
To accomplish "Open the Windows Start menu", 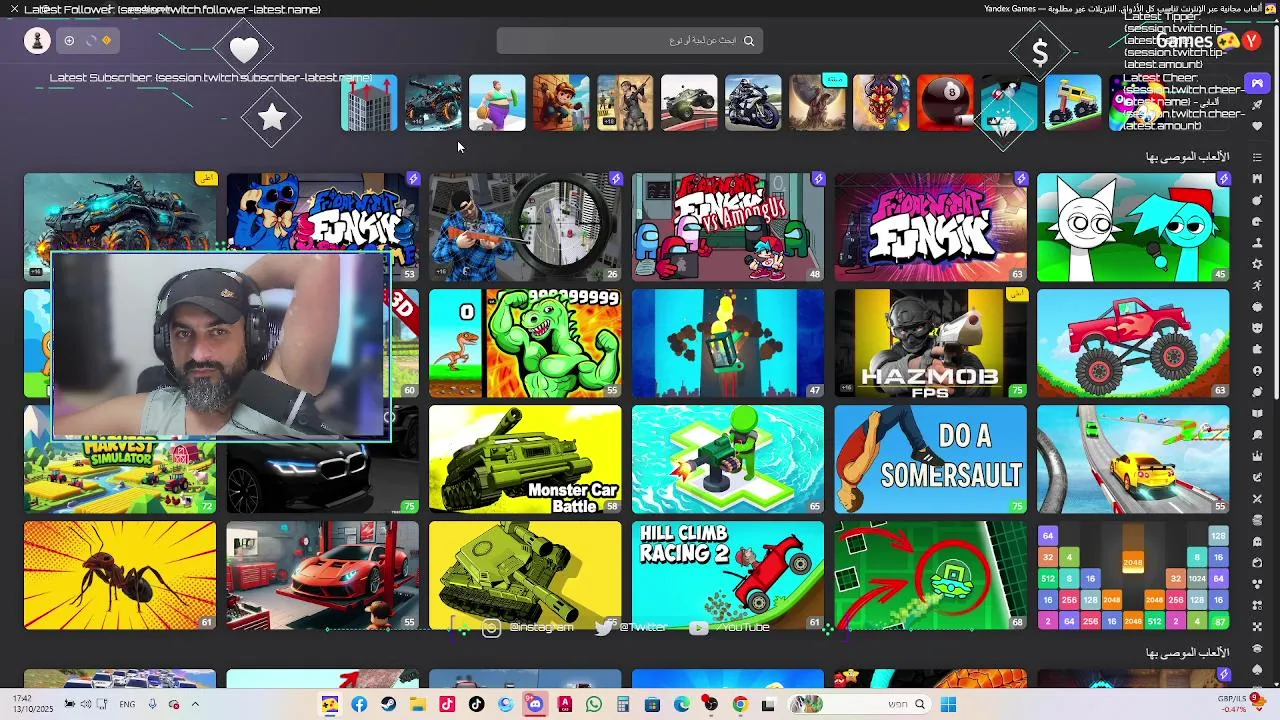I will tap(948, 705).
